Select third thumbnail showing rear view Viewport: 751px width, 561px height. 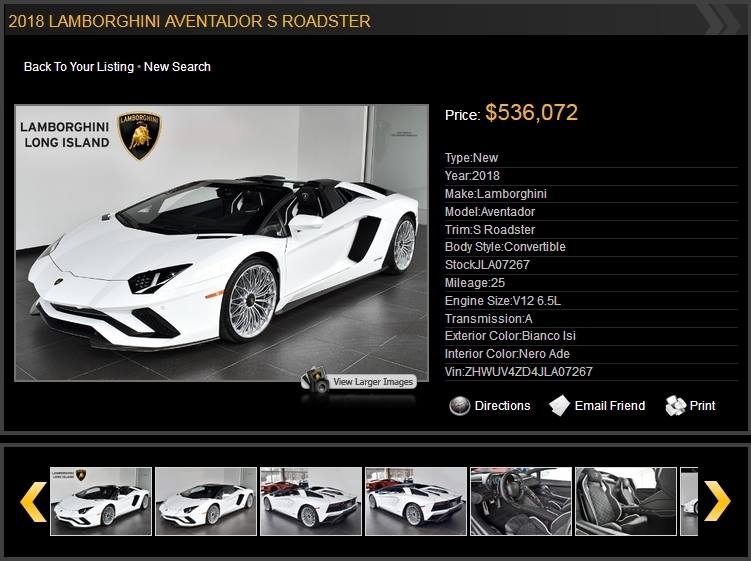click(311, 501)
